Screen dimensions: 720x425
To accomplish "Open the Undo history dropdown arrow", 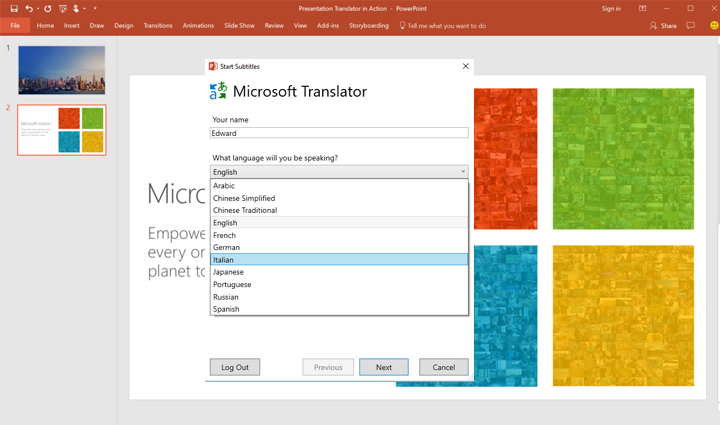I will tap(38, 9).
